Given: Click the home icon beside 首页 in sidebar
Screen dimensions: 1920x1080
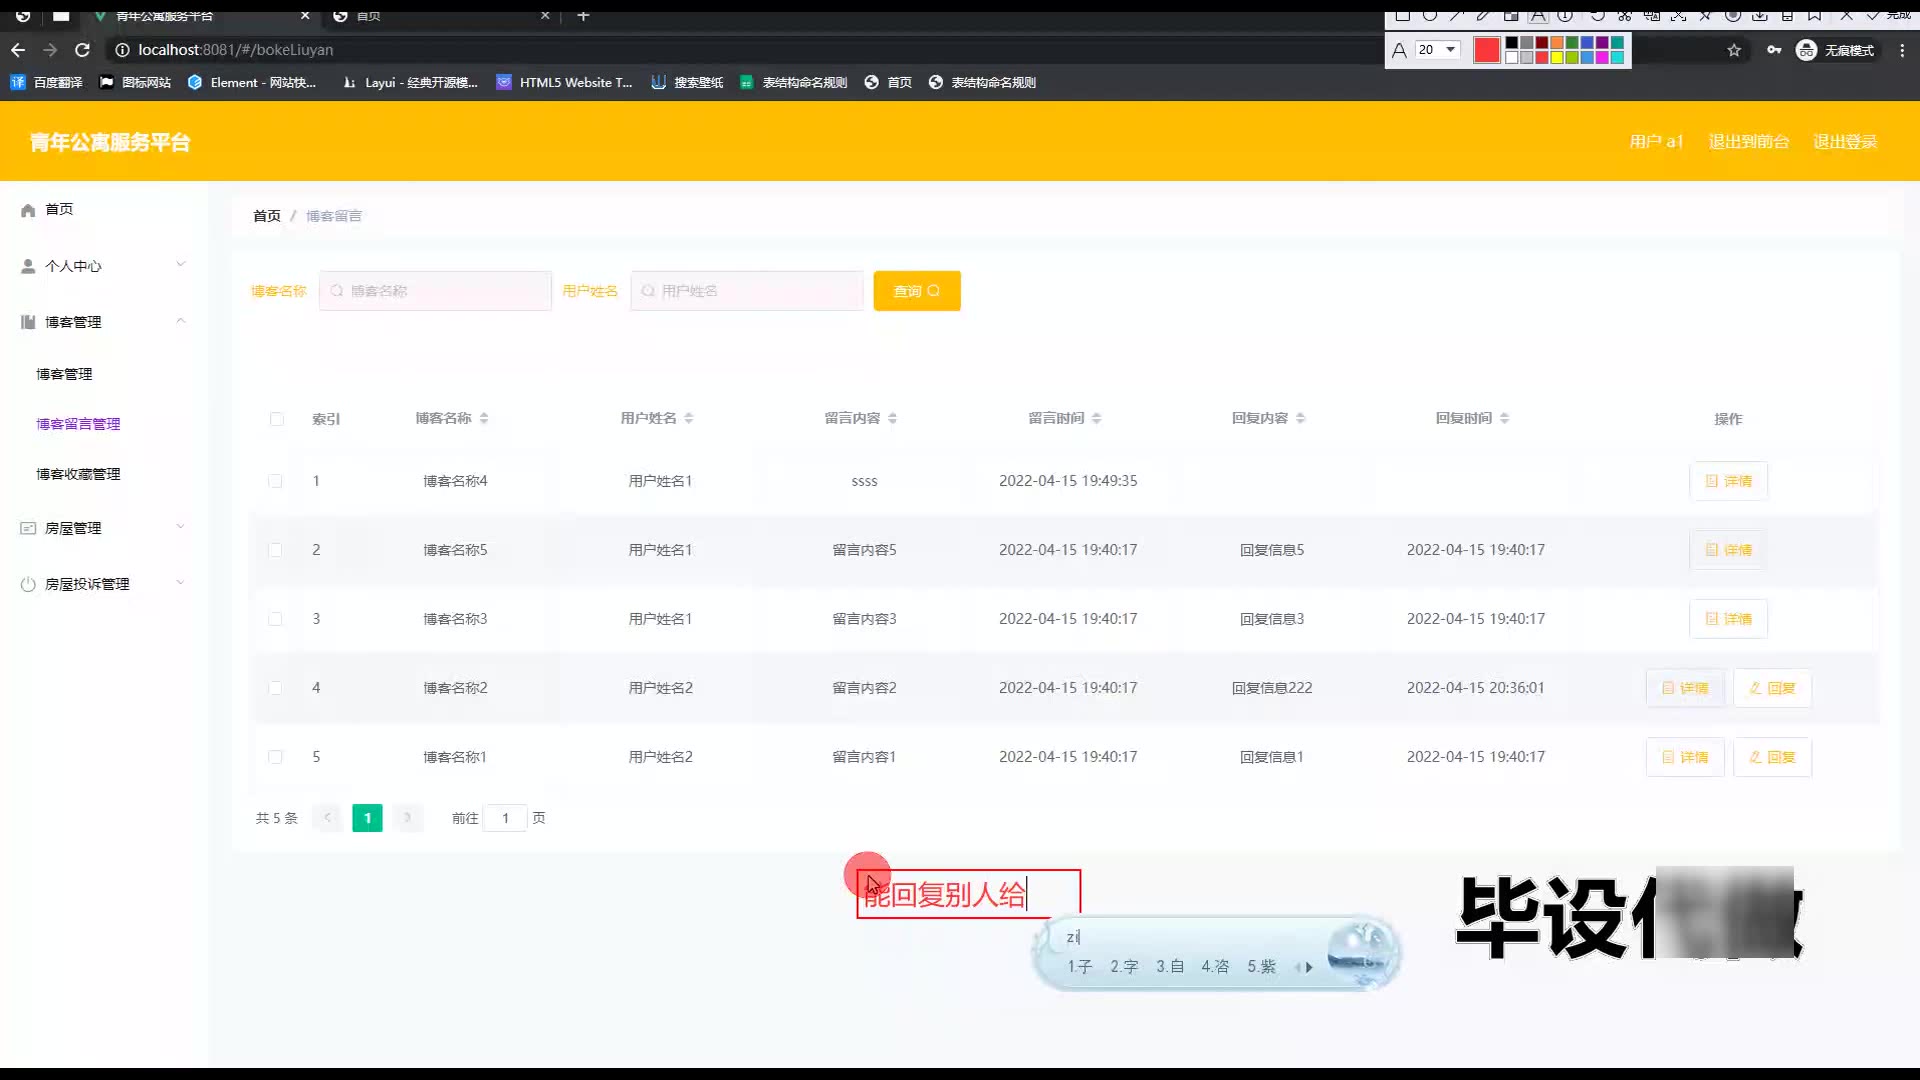Looking at the screenshot, I should (x=28, y=210).
